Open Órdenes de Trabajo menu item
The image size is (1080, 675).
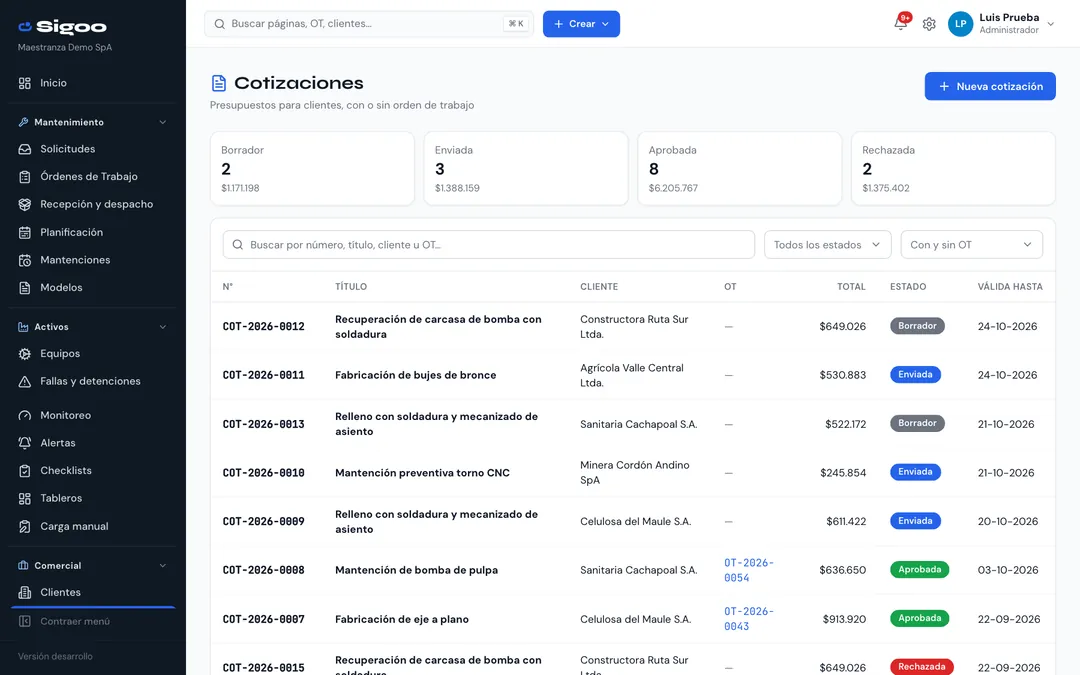[89, 176]
